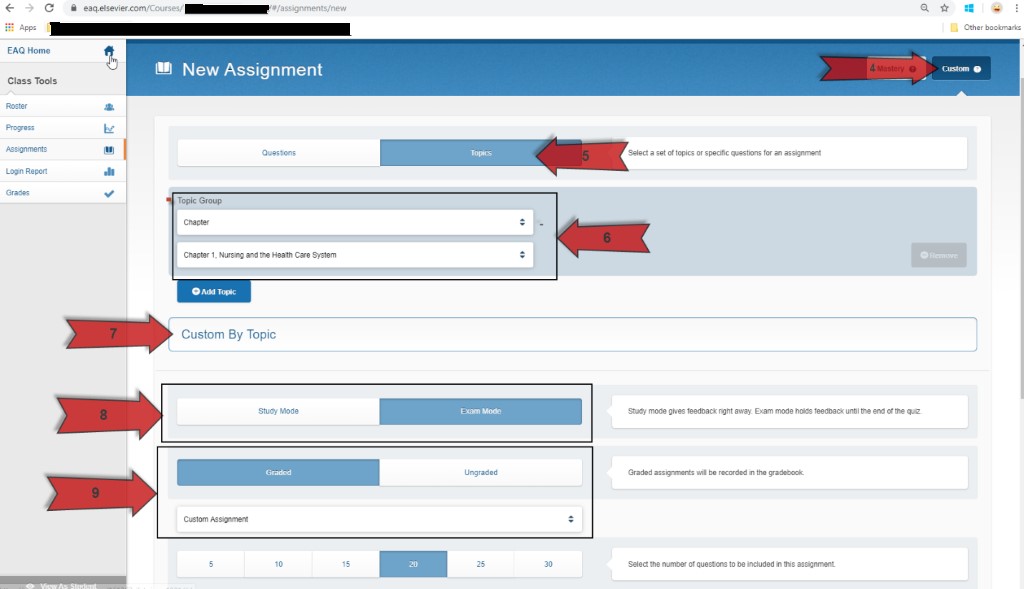Screen dimensions: 1024x589
Task: Click the Assignments book icon
Action: [x=110, y=149]
